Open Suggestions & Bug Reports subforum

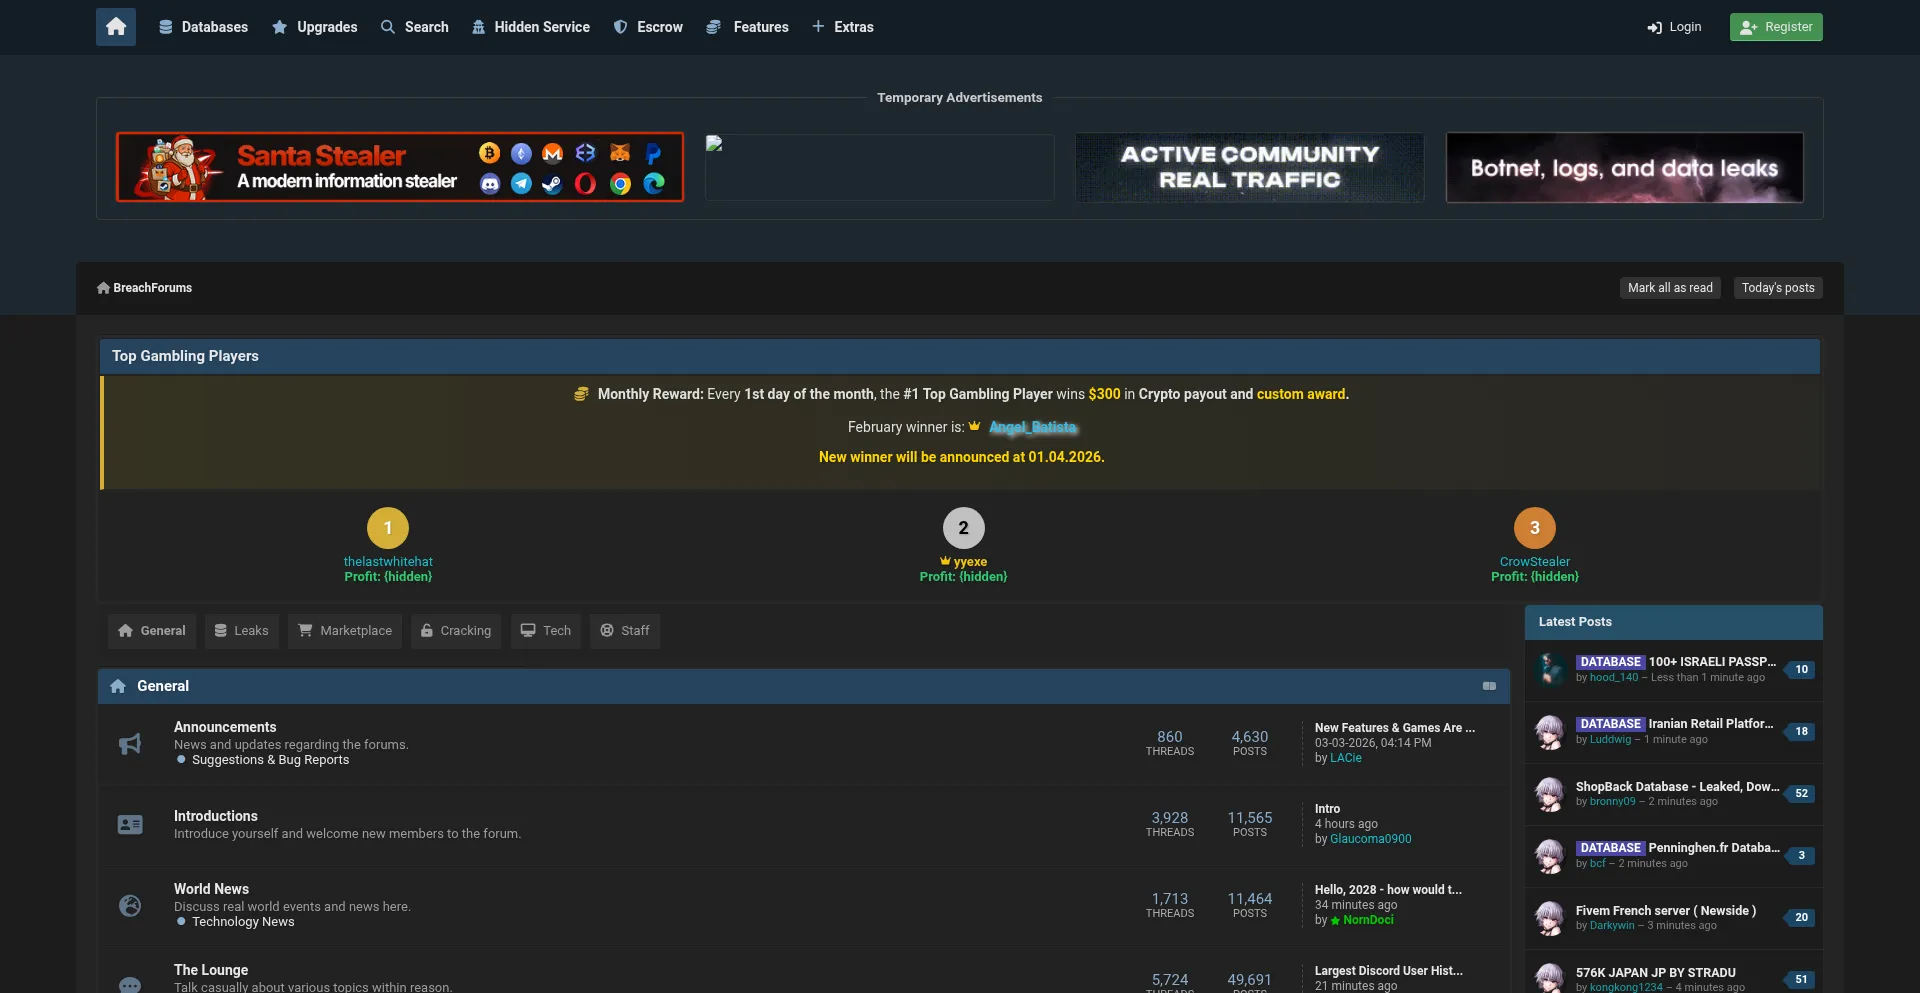click(x=270, y=760)
